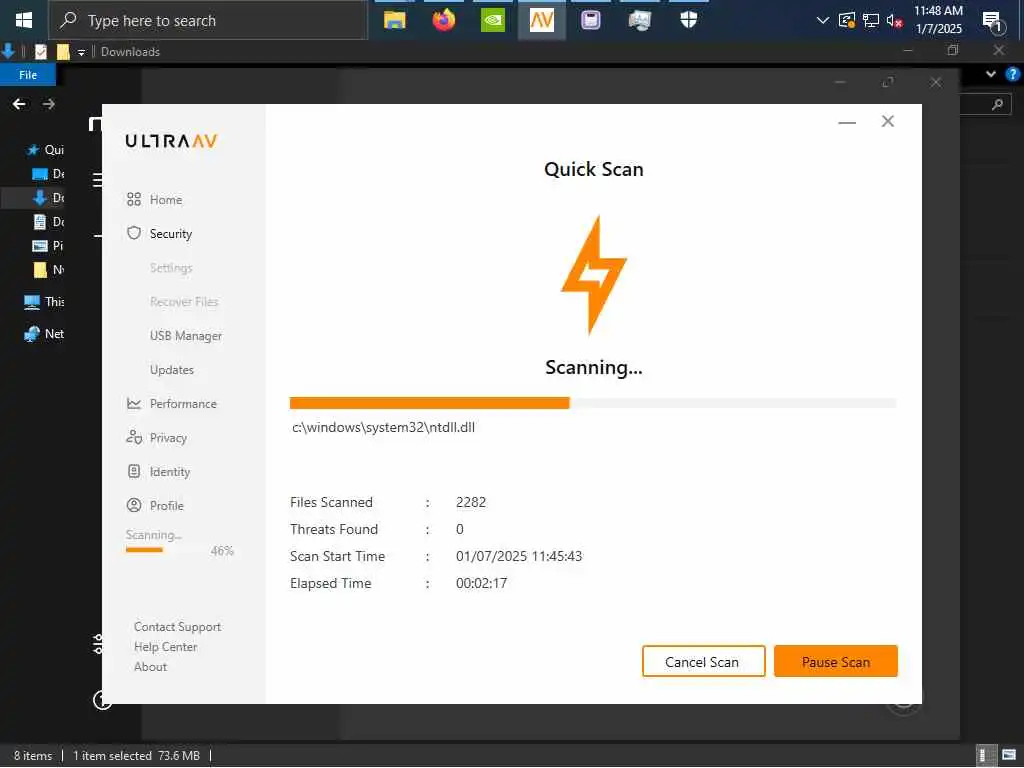Open Recover Files submenu item
Image resolution: width=1024 pixels, height=768 pixels.
tap(184, 302)
